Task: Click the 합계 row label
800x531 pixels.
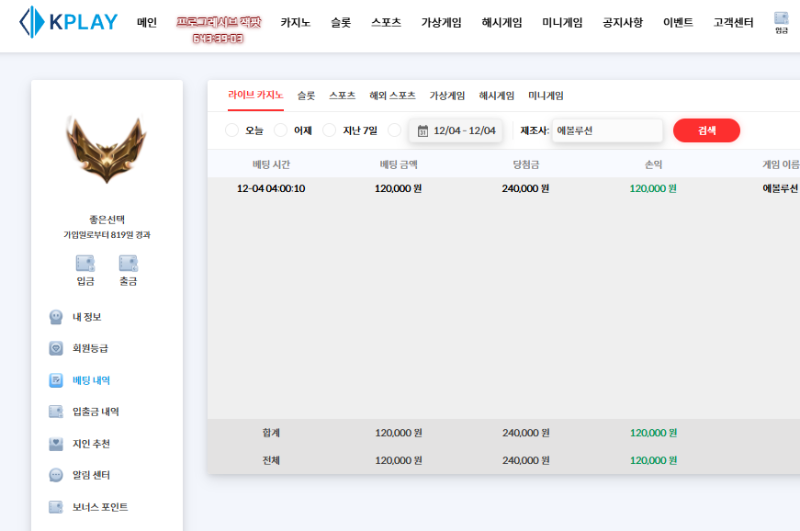Action: [x=271, y=433]
